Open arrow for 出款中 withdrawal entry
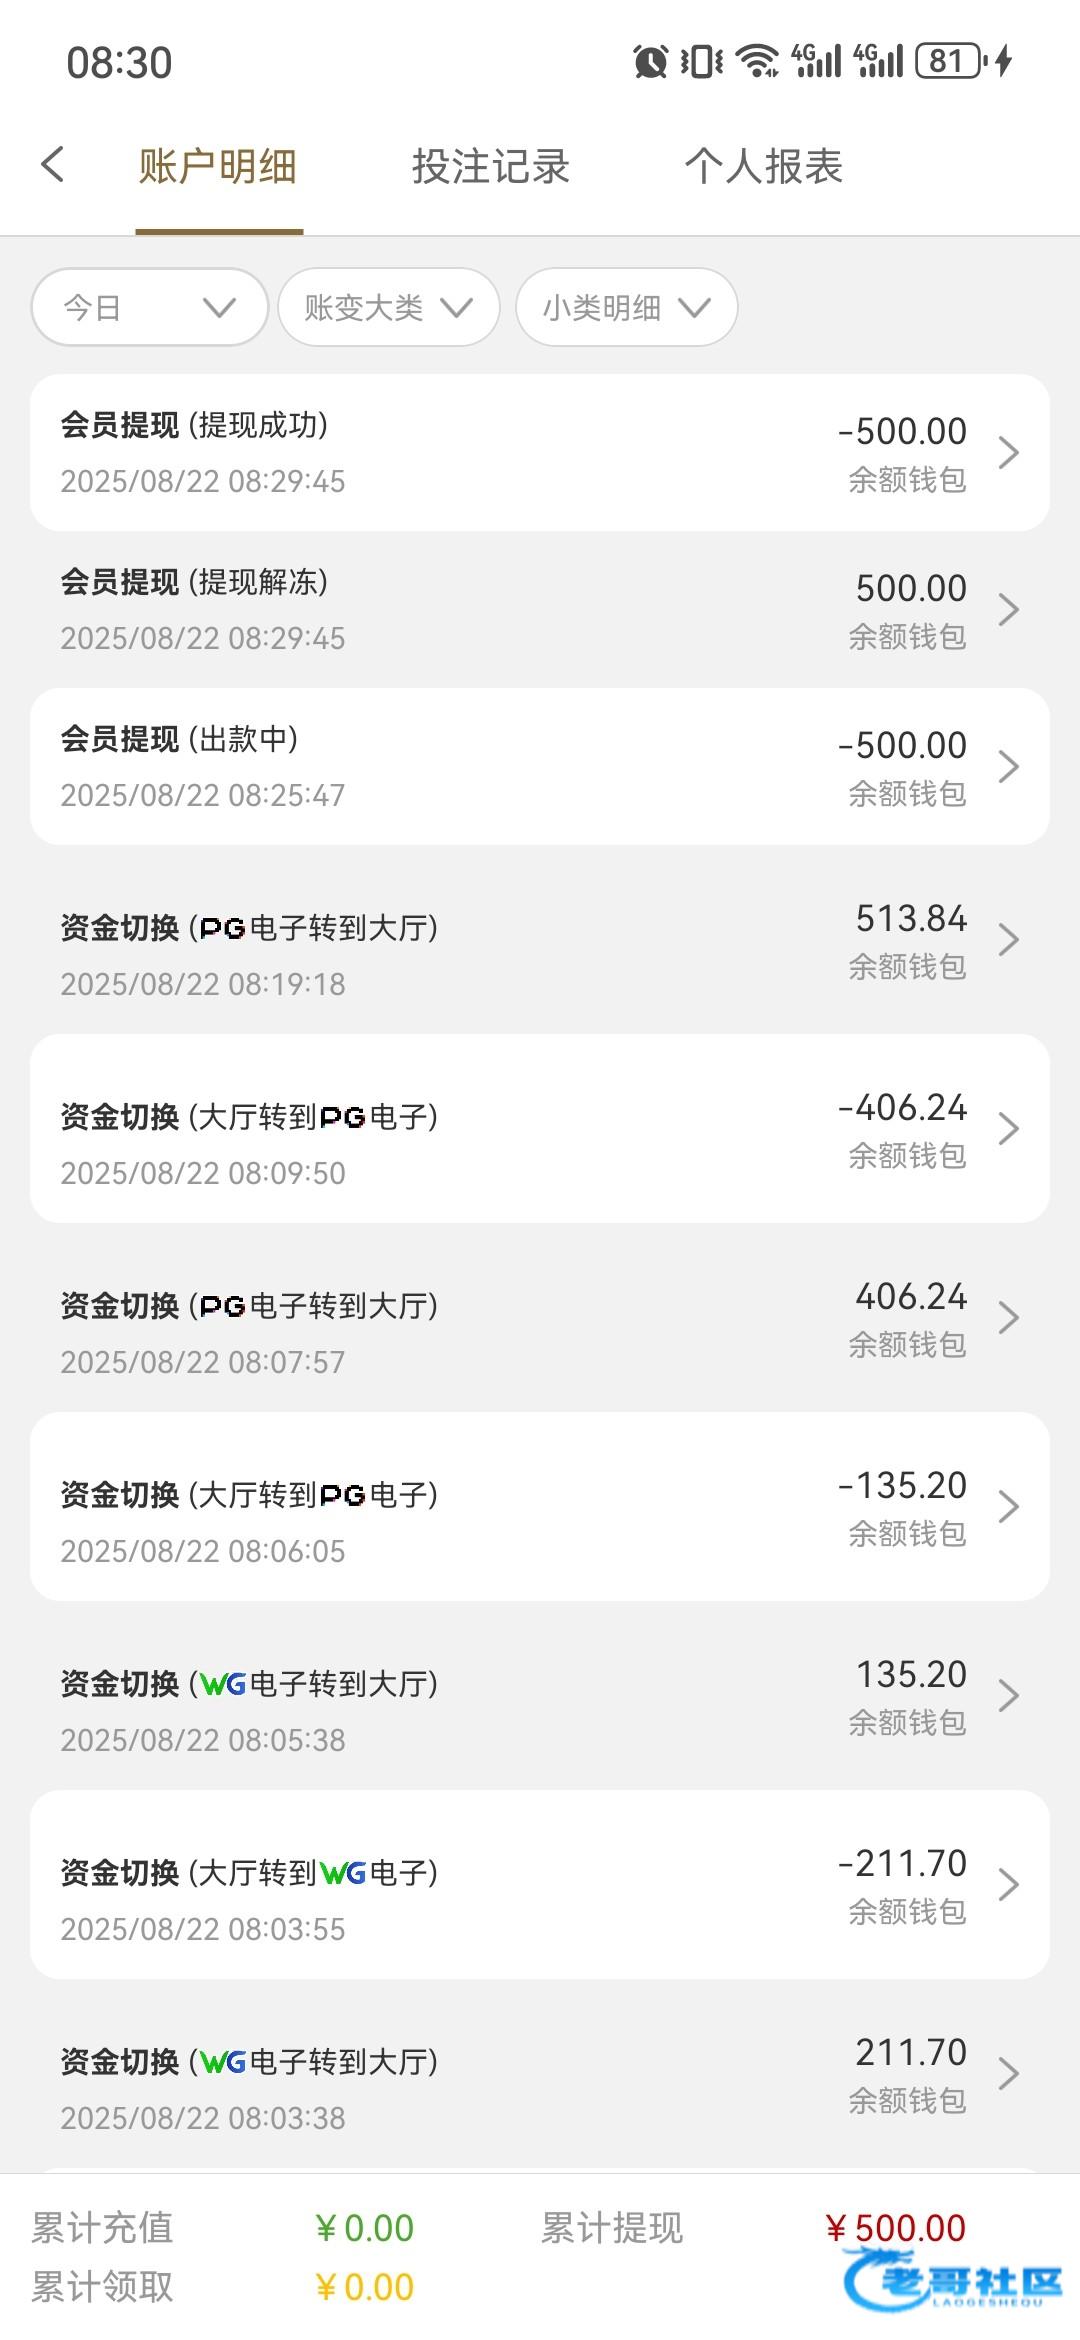This screenshot has height=2340, width=1080. tap(1008, 767)
